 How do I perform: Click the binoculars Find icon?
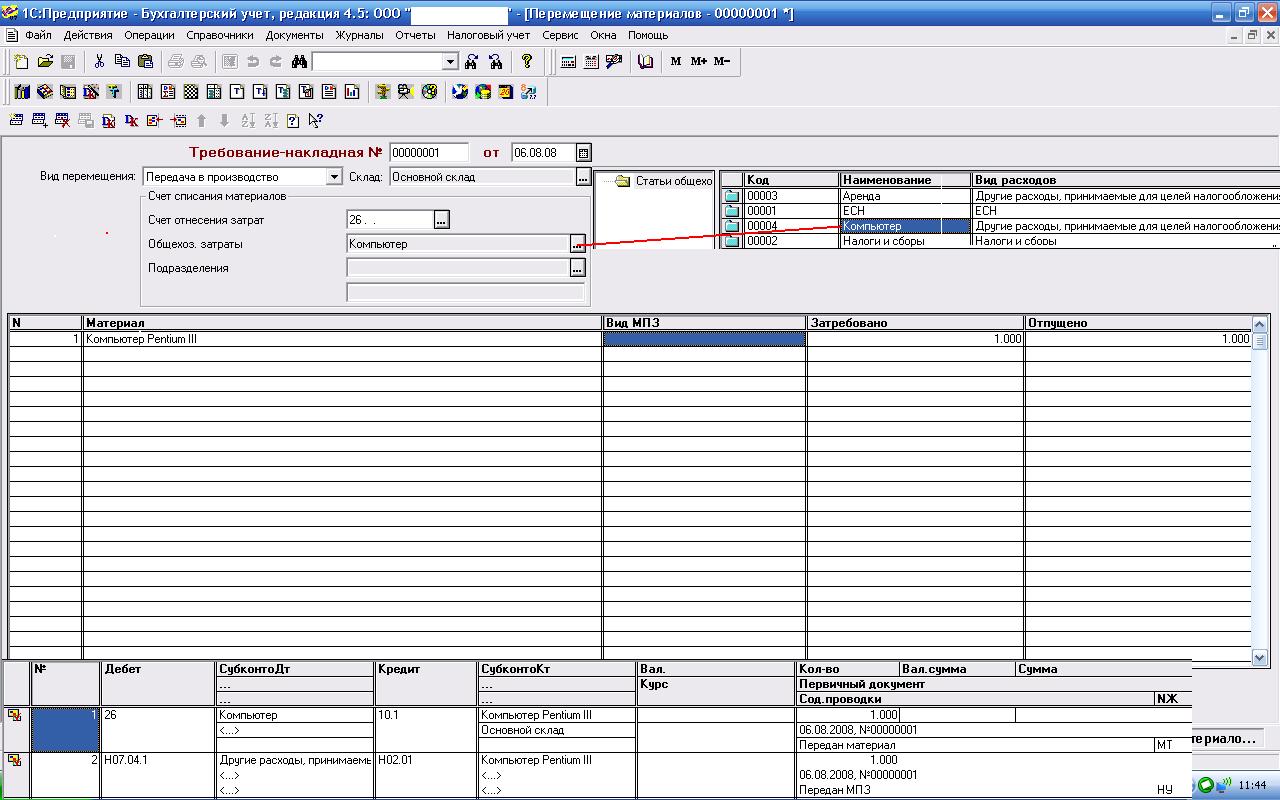(x=299, y=61)
